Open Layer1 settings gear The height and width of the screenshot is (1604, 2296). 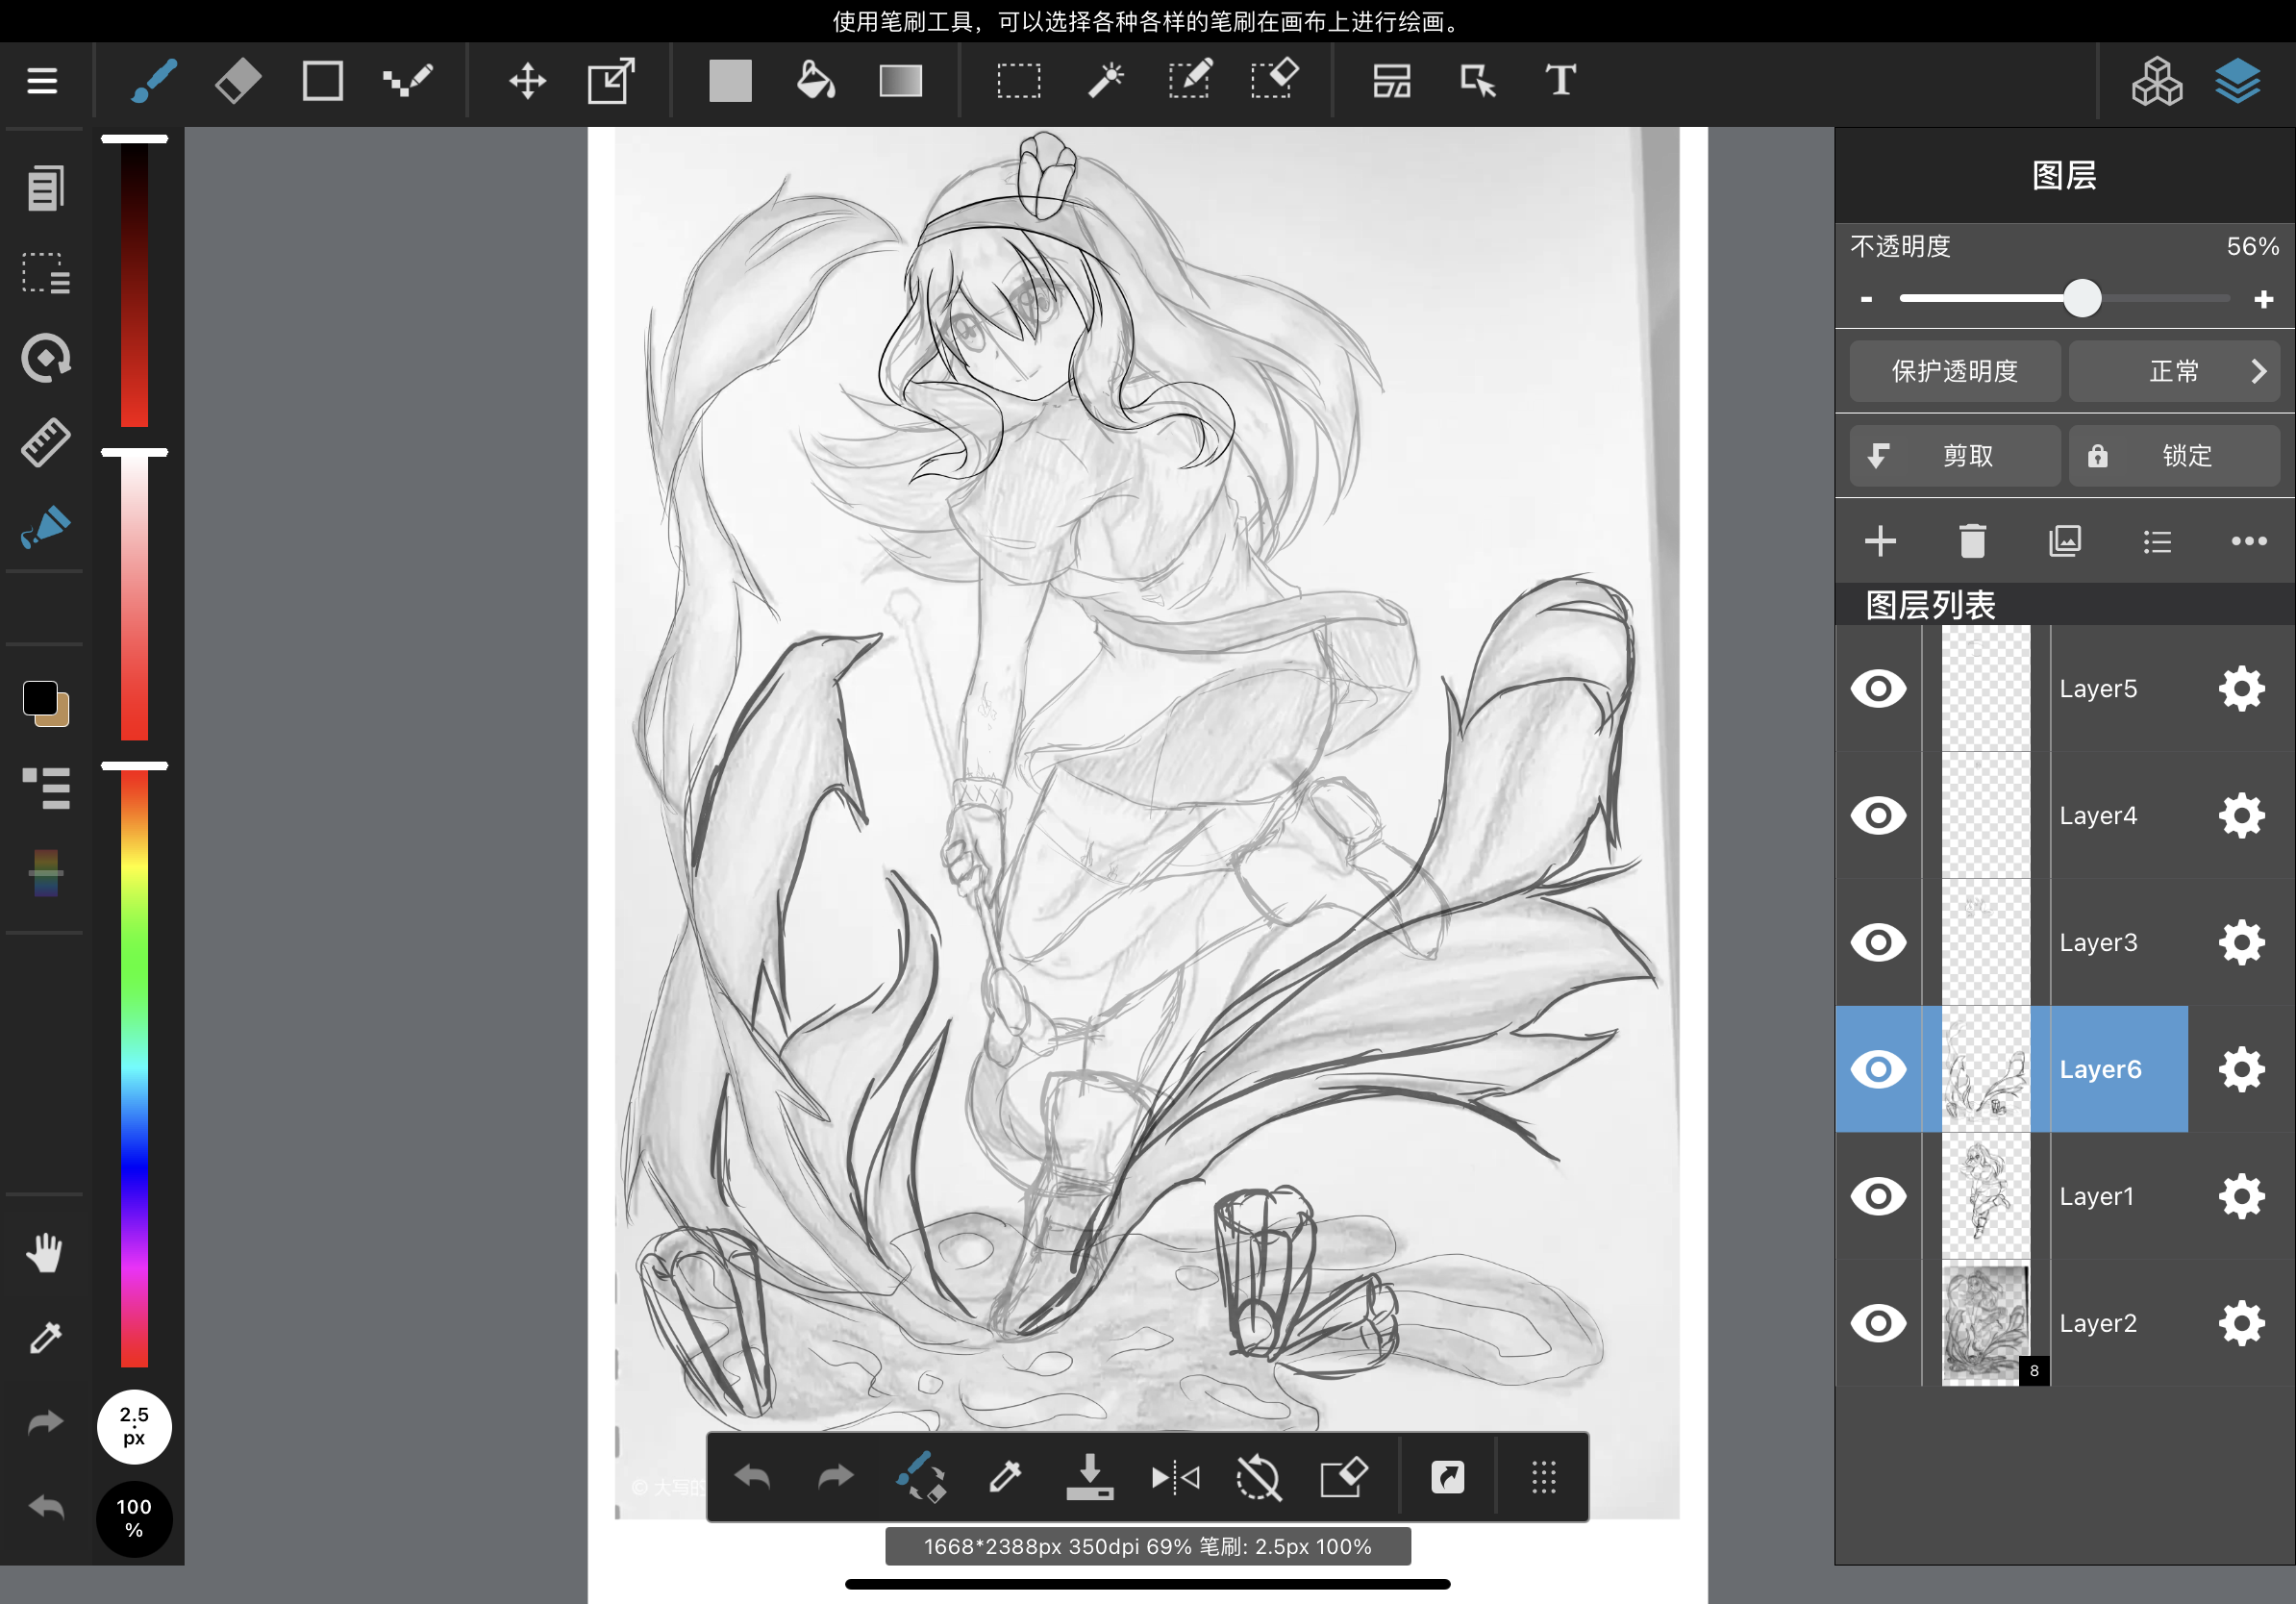2241,1196
